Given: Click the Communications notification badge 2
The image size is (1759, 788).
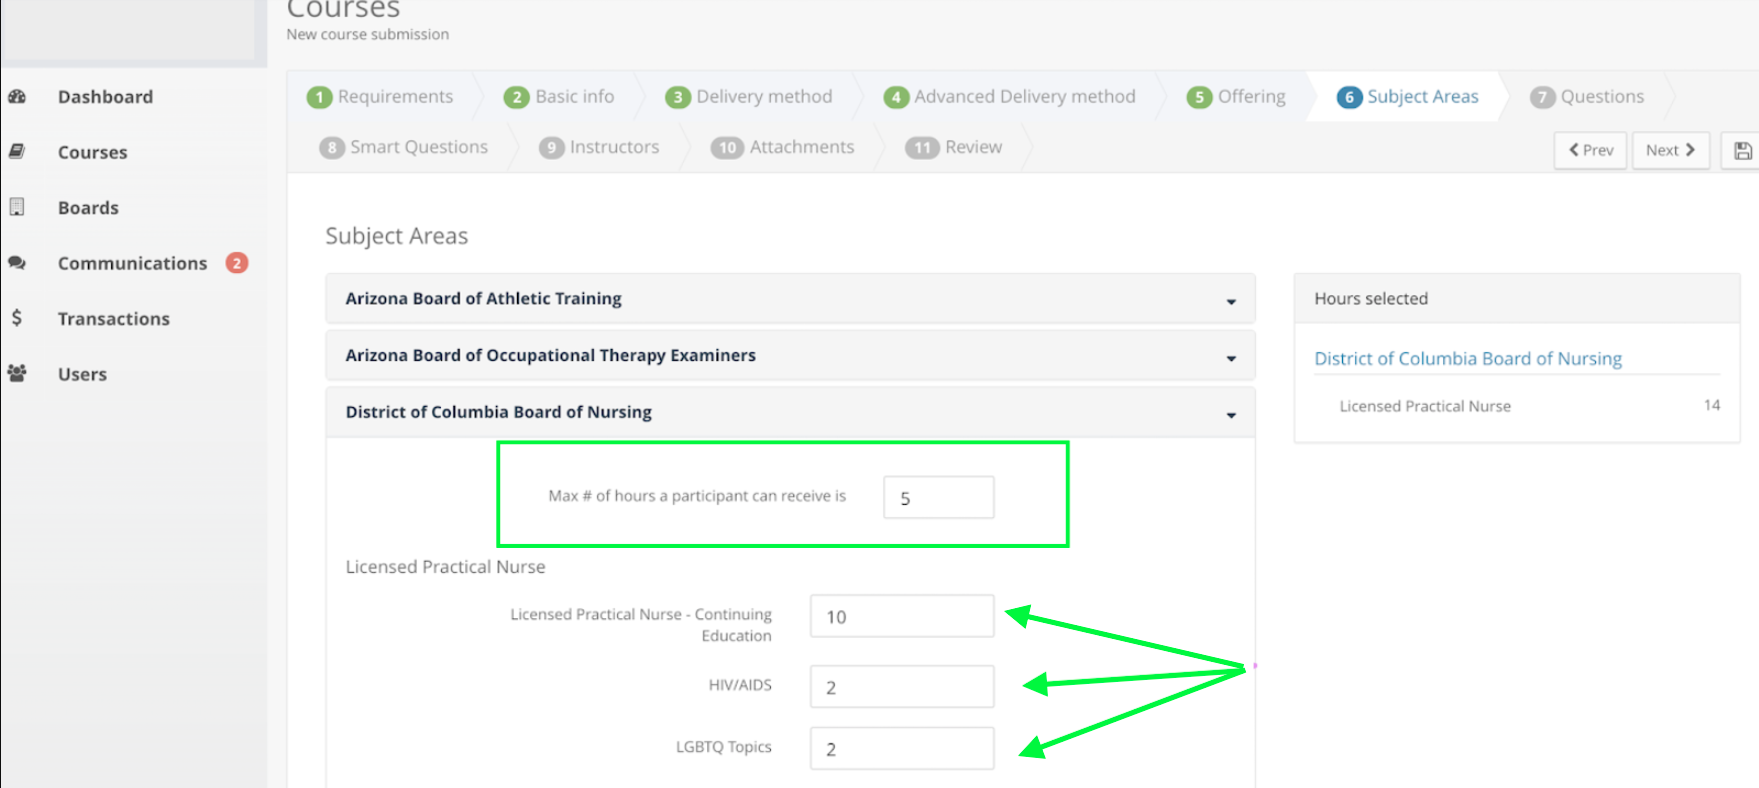Looking at the screenshot, I should [x=237, y=263].
